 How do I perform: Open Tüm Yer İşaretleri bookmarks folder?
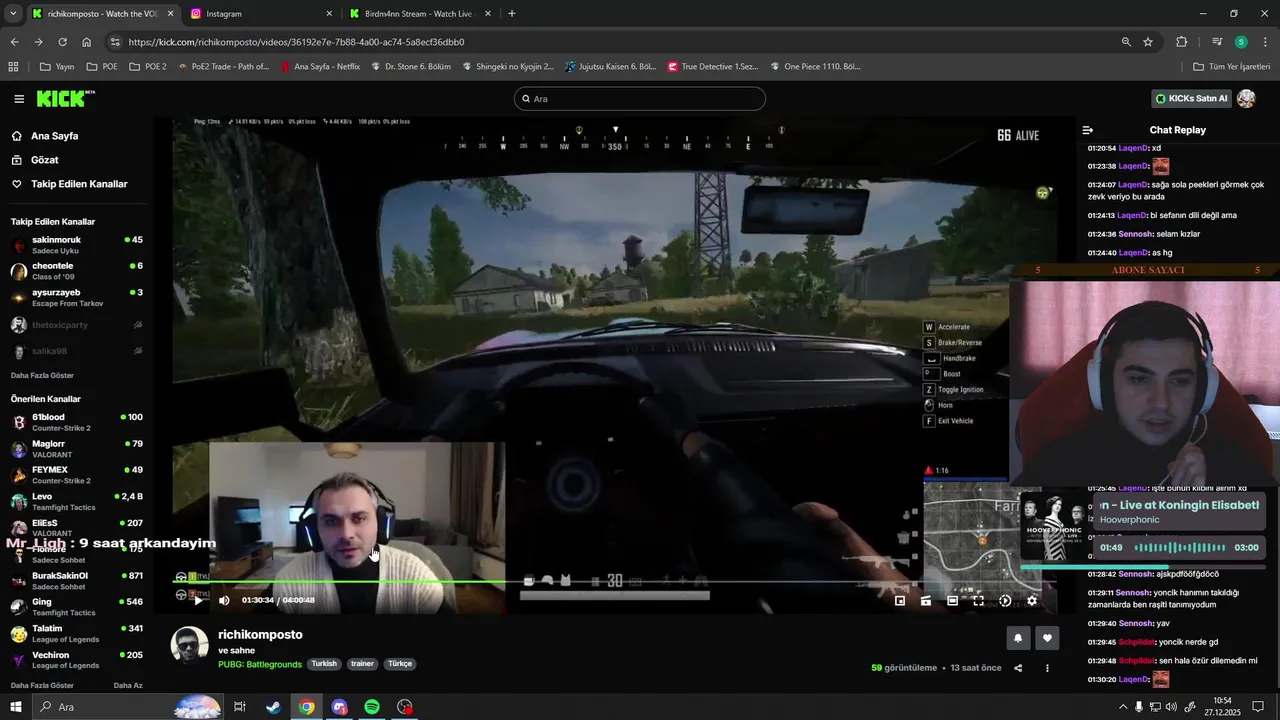click(1231, 67)
